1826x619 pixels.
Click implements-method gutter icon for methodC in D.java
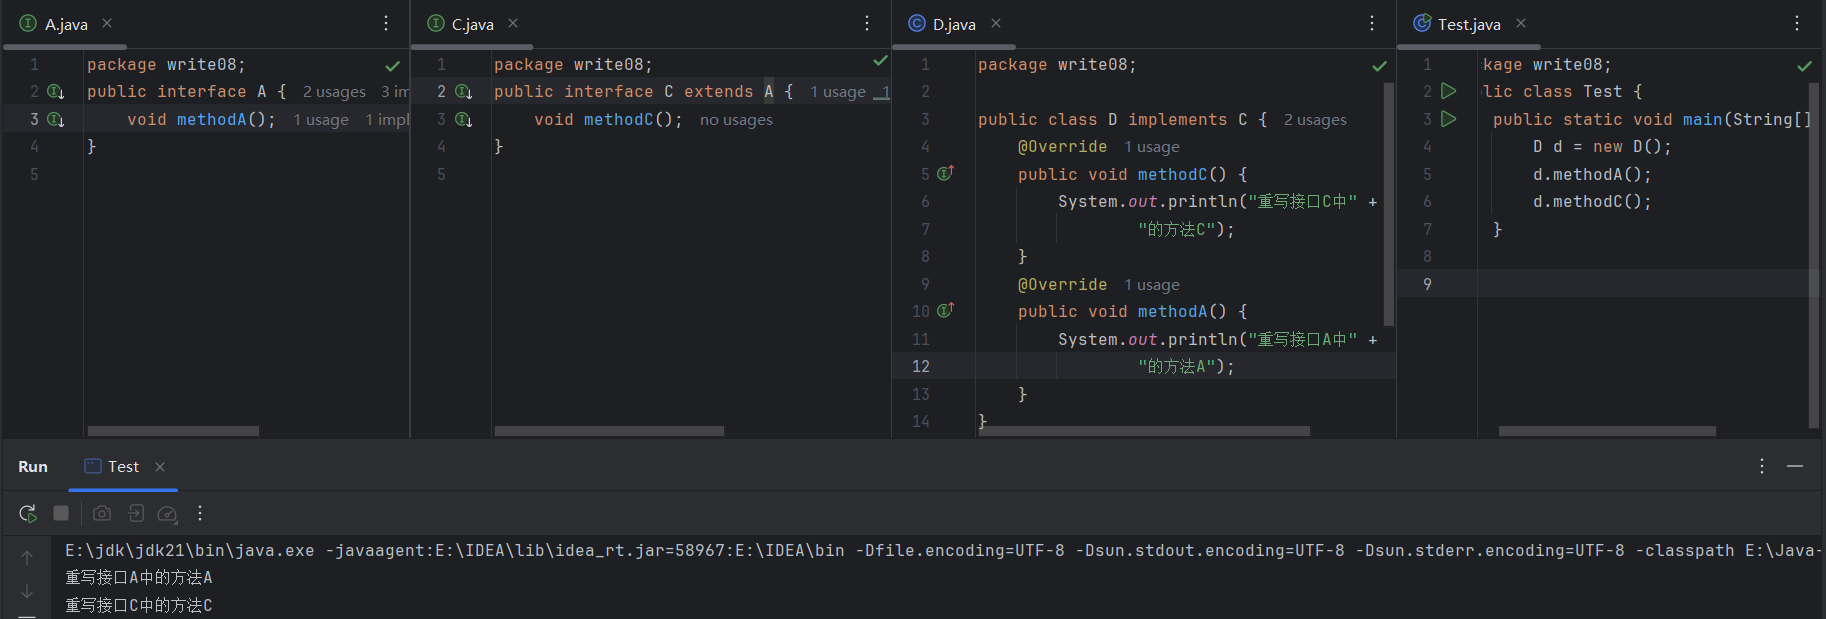(x=945, y=173)
